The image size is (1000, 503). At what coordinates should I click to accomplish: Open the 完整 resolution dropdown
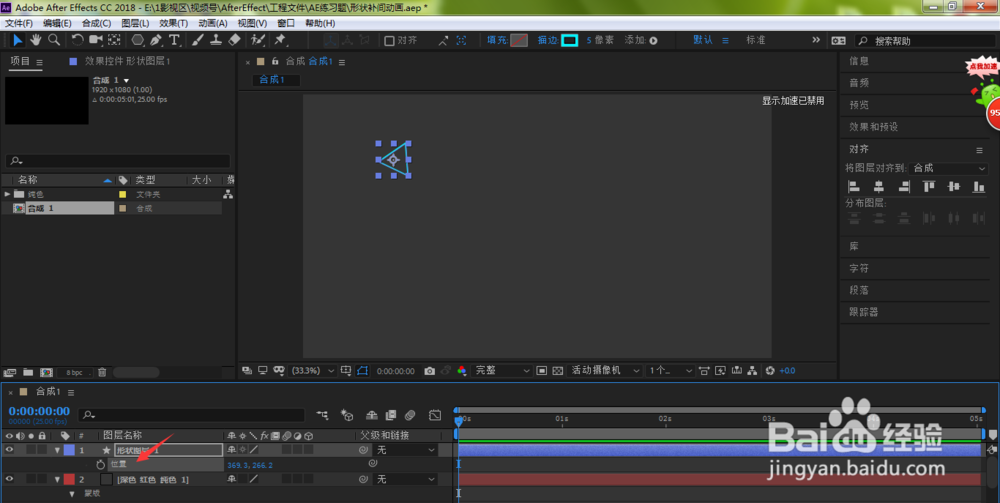(503, 370)
